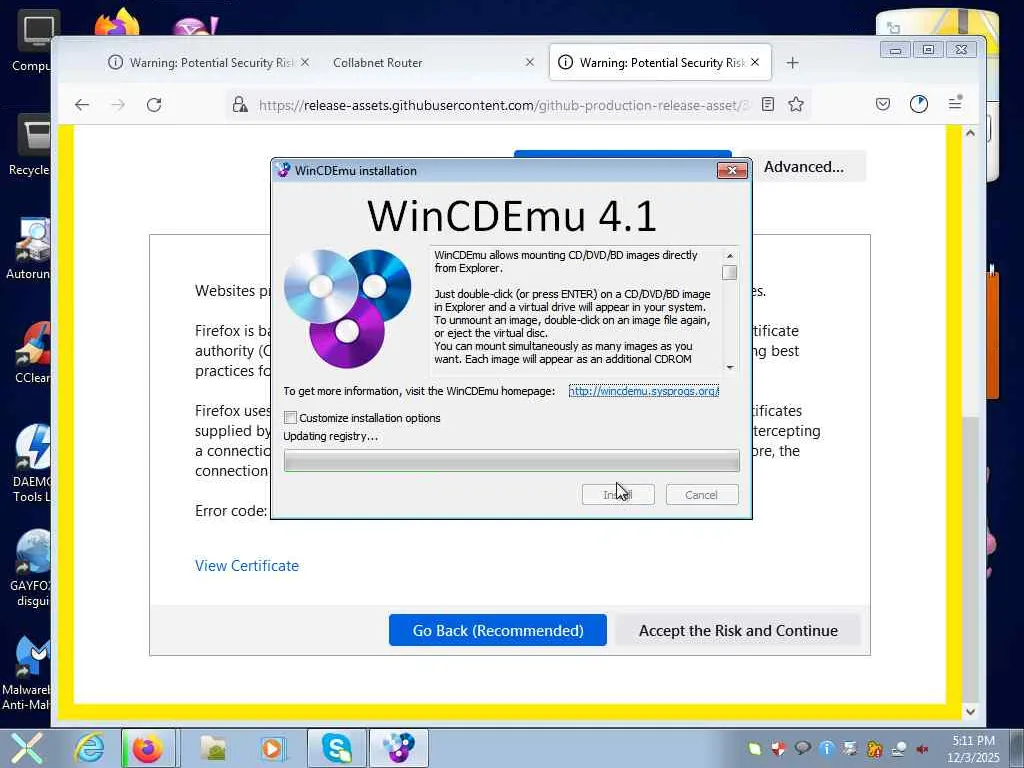Close the active Warning tab
This screenshot has width=1024, height=768.
coord(755,62)
